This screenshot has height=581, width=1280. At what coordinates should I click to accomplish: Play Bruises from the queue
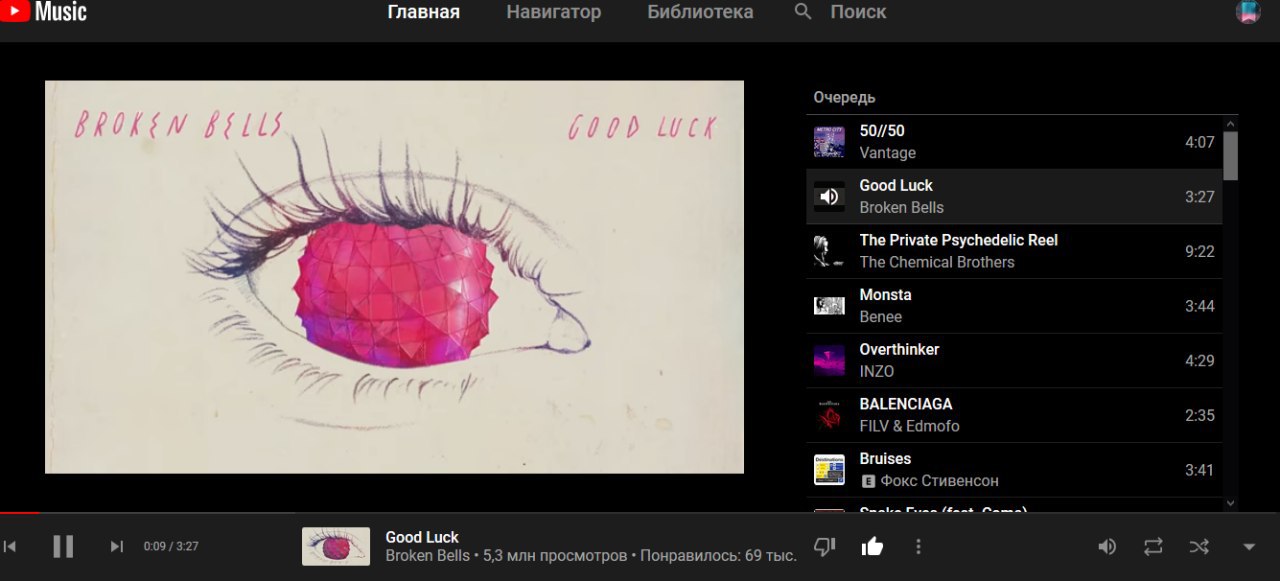tap(1014, 470)
